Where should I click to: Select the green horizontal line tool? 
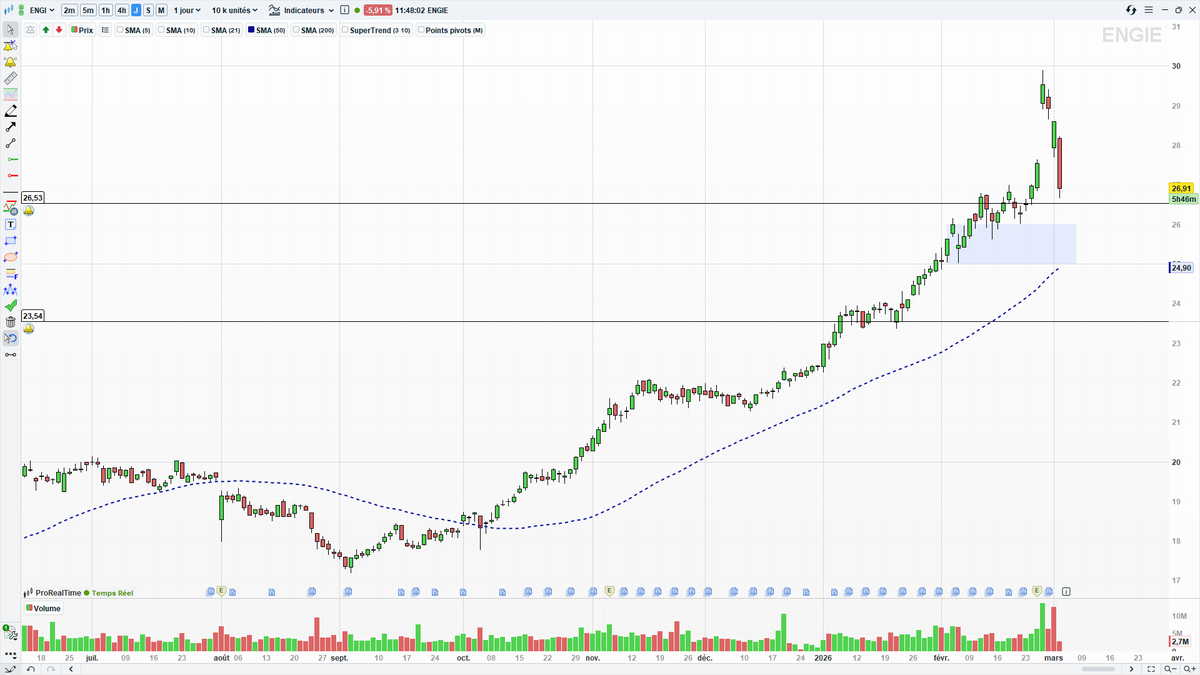(x=11, y=159)
